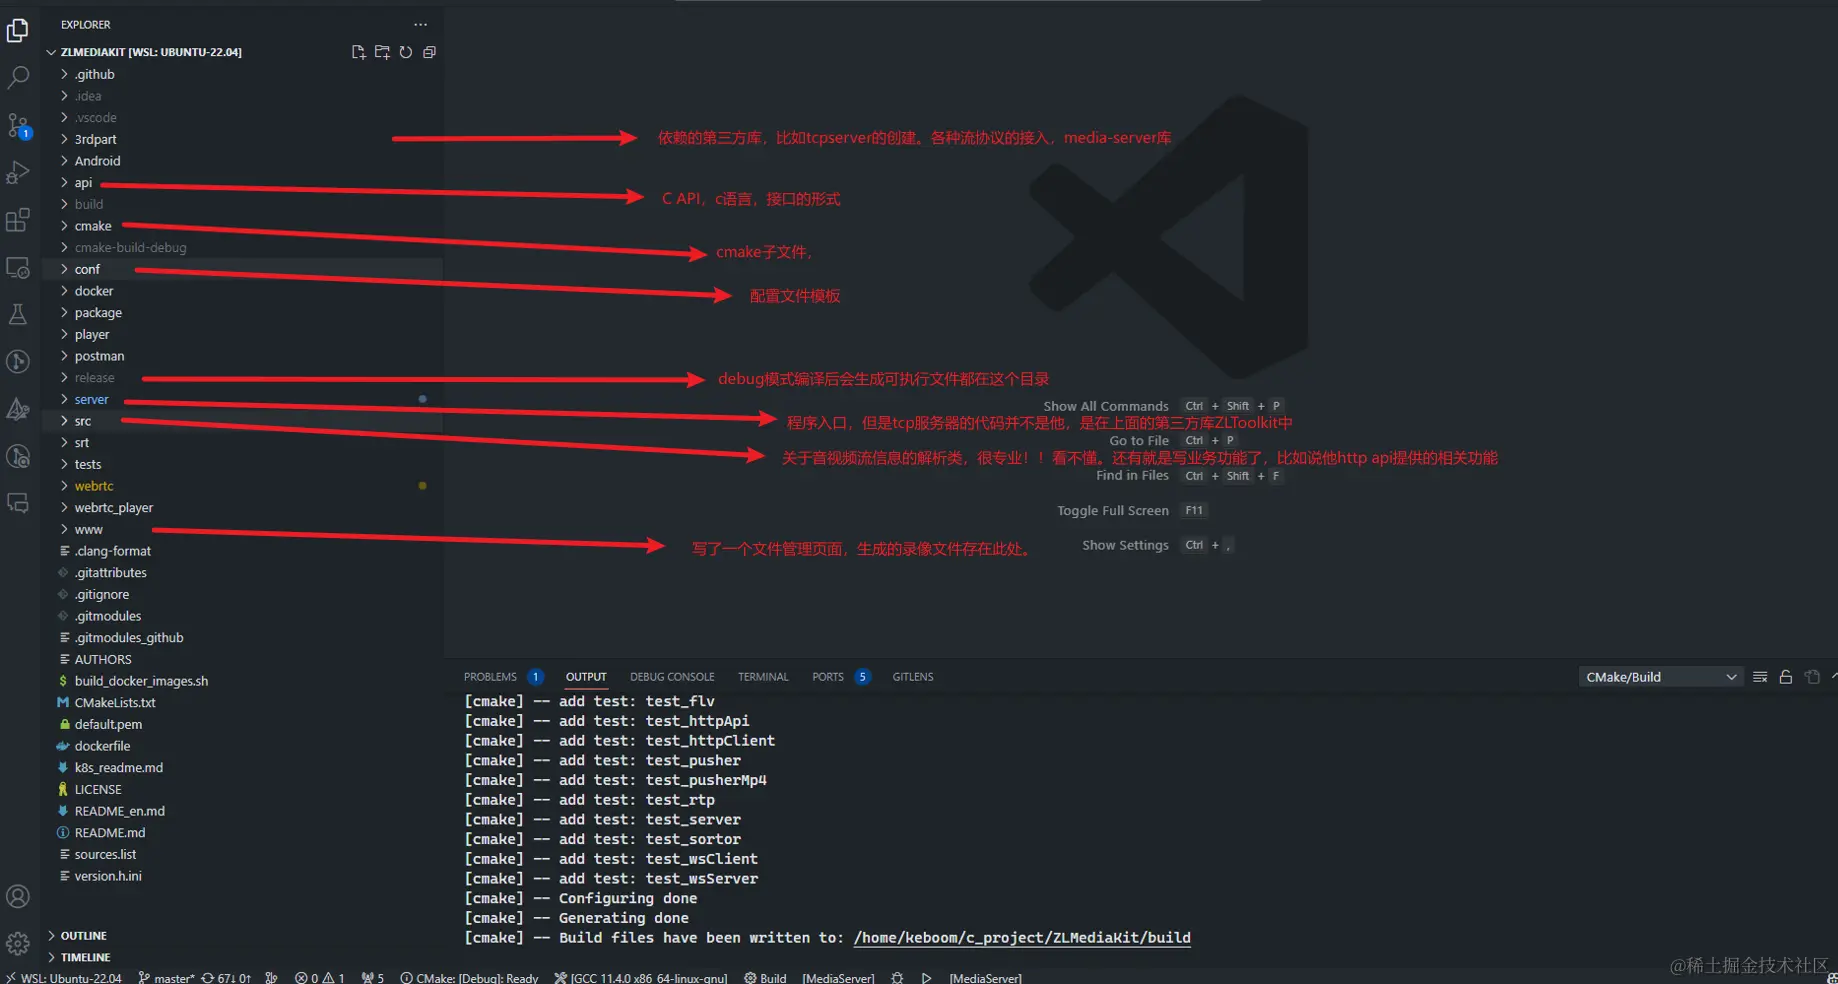Click the New File icon in Explorer
The image size is (1838, 984).
click(358, 52)
